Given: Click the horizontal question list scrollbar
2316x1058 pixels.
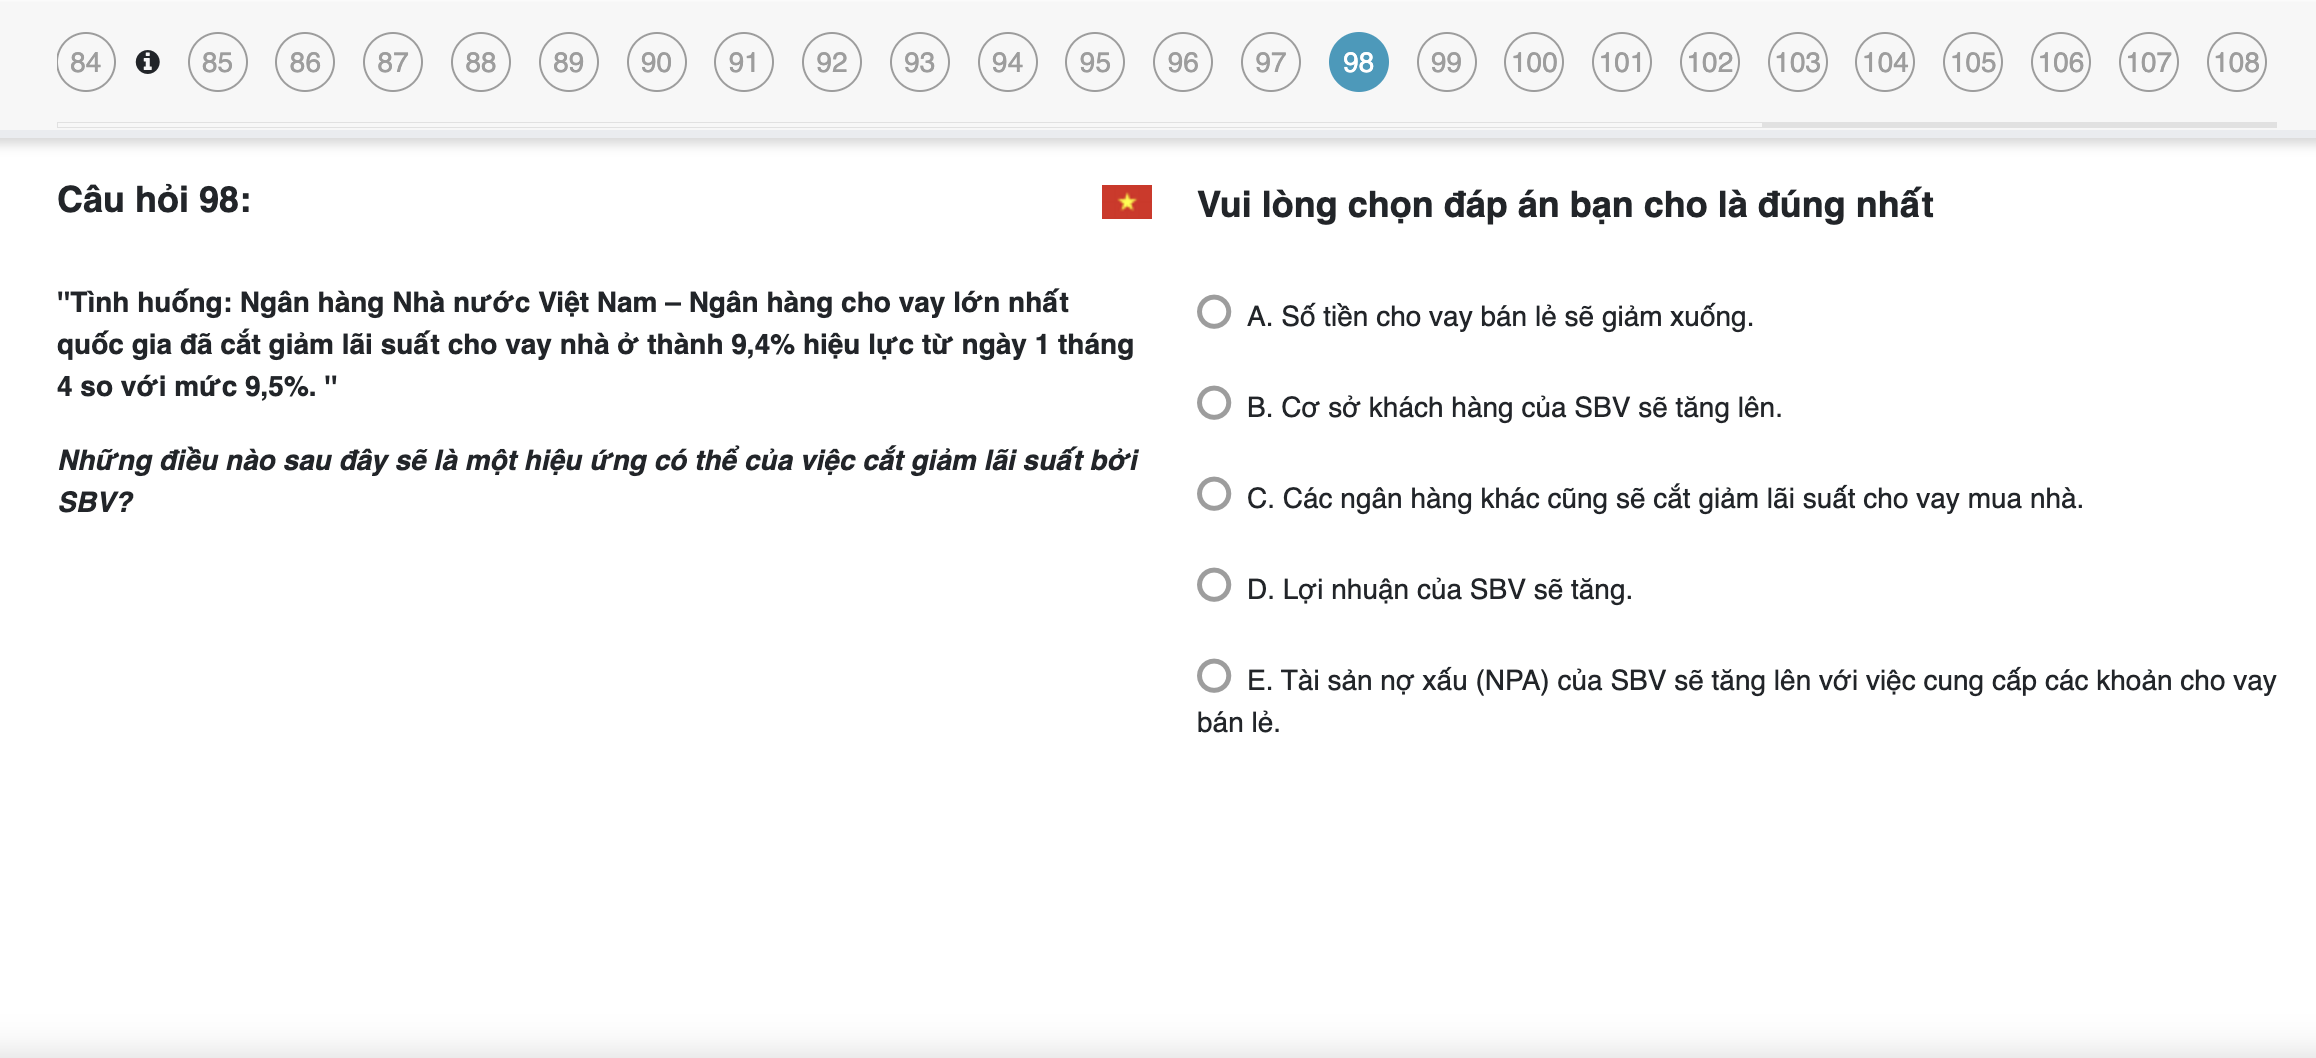Looking at the screenshot, I should pos(2018,125).
